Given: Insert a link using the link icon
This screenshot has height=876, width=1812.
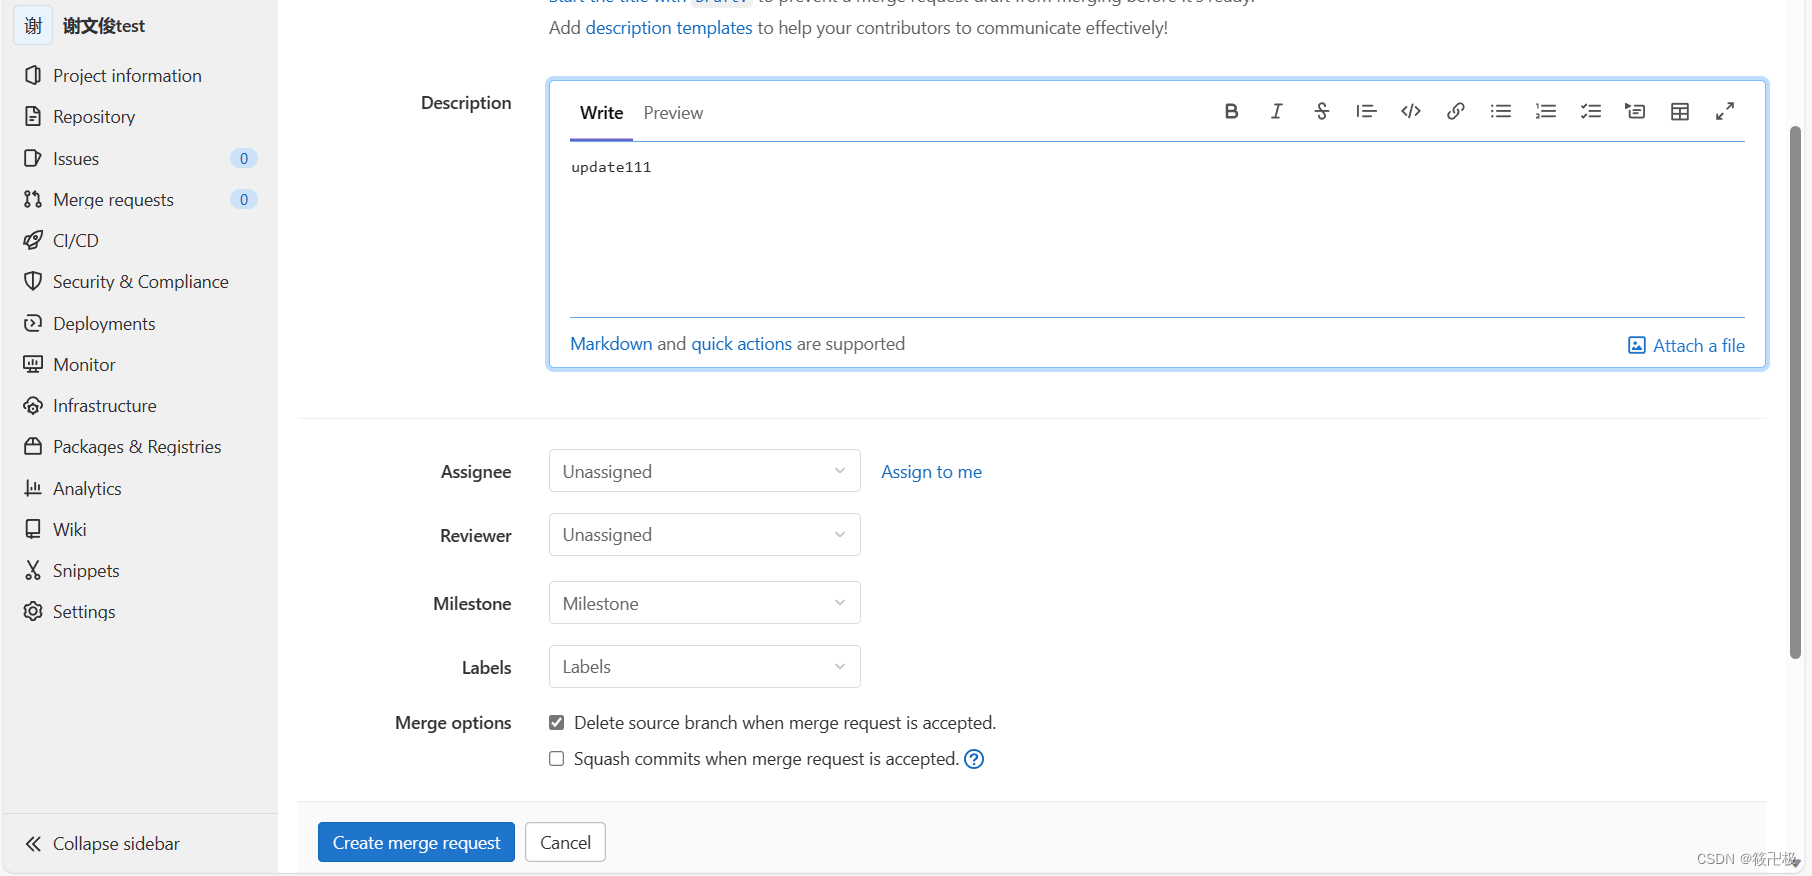Looking at the screenshot, I should pyautogui.click(x=1456, y=112).
